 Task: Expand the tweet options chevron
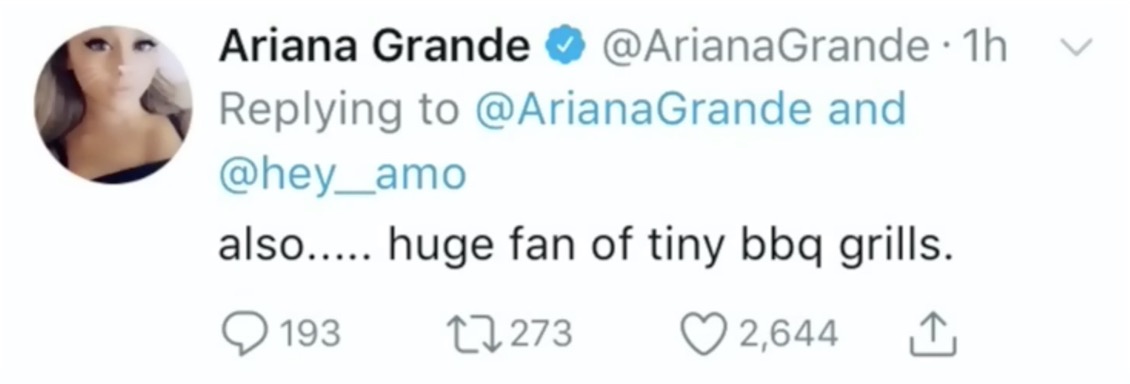tap(1078, 48)
